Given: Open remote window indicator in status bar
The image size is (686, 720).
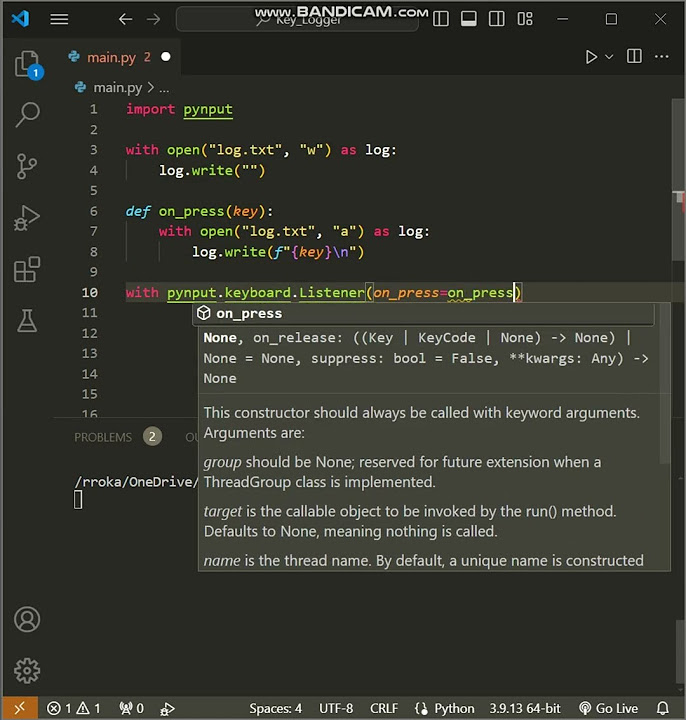Looking at the screenshot, I should click(20, 708).
